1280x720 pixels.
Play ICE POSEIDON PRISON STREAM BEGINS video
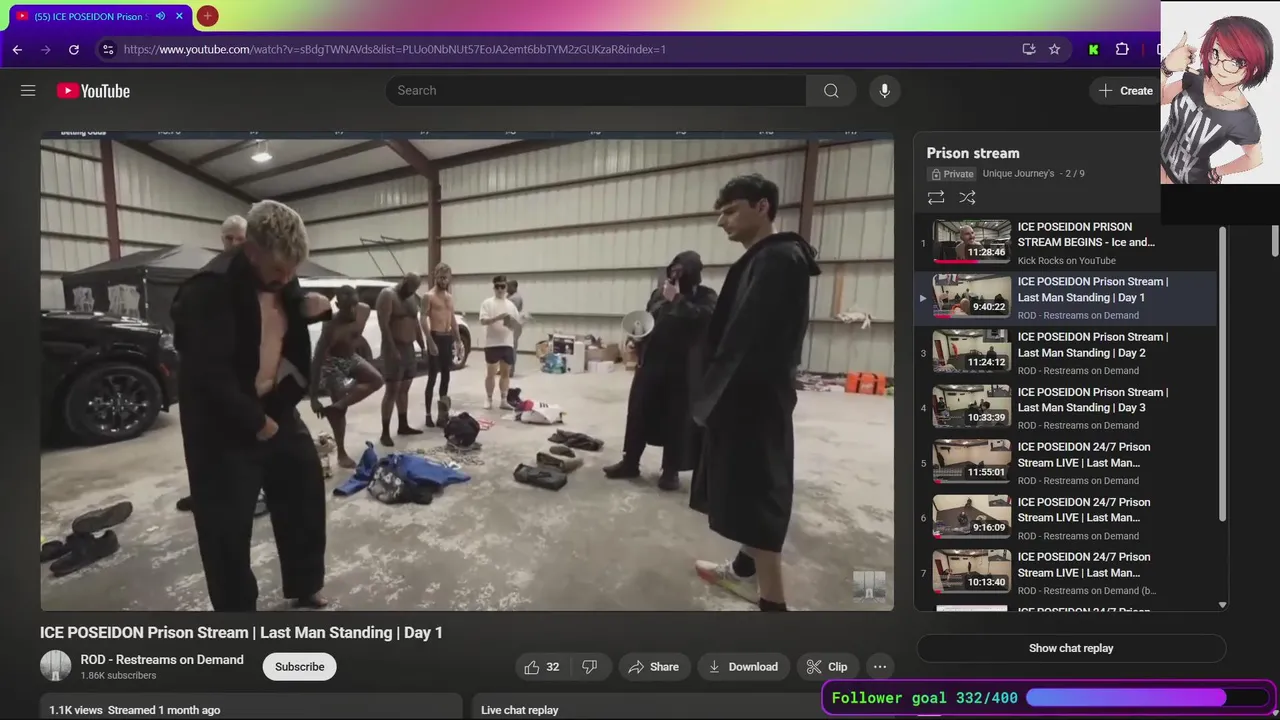1066,243
